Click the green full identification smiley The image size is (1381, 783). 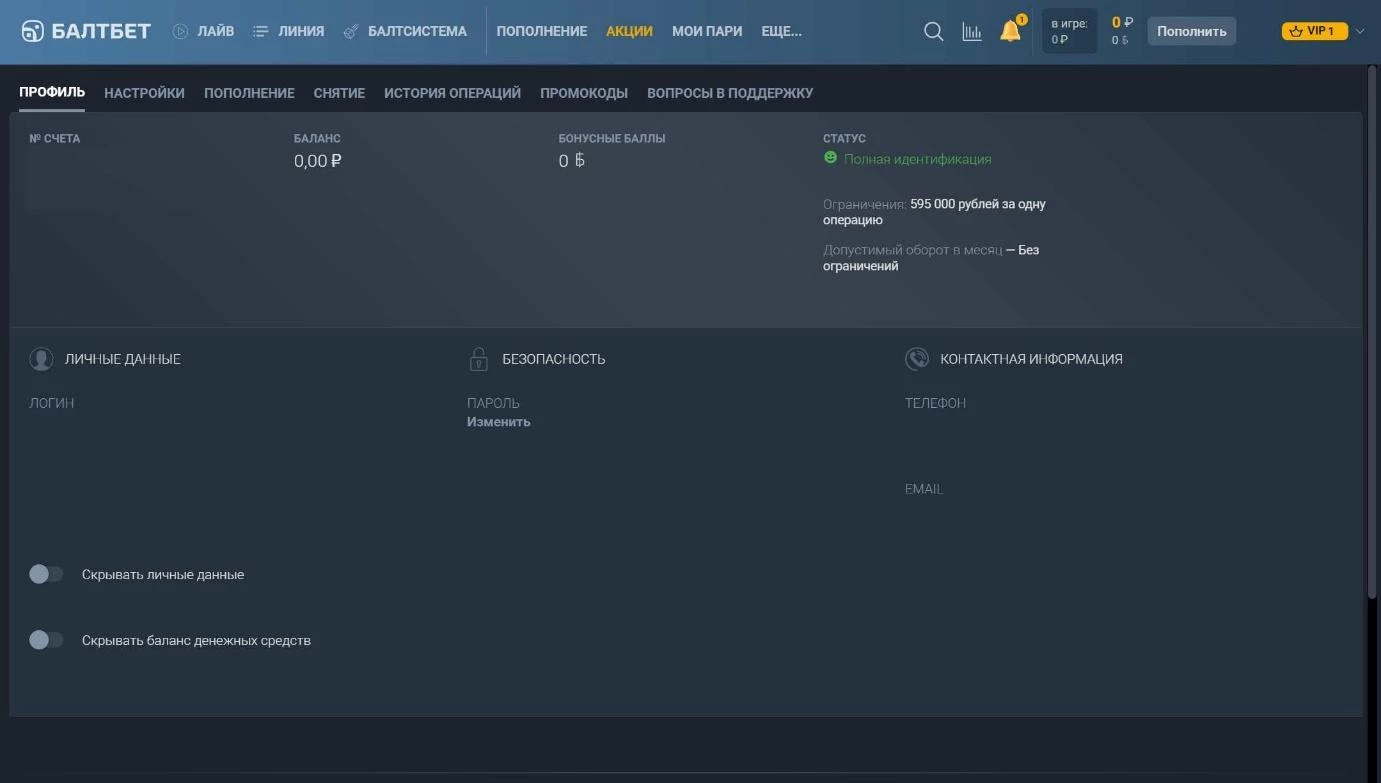[x=830, y=158]
